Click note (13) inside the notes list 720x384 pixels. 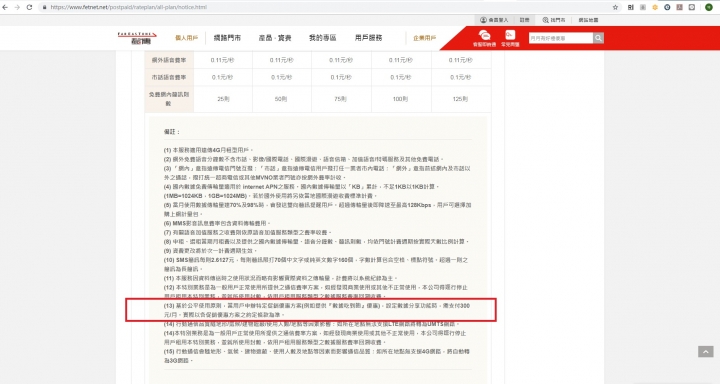pyautogui.click(x=316, y=310)
